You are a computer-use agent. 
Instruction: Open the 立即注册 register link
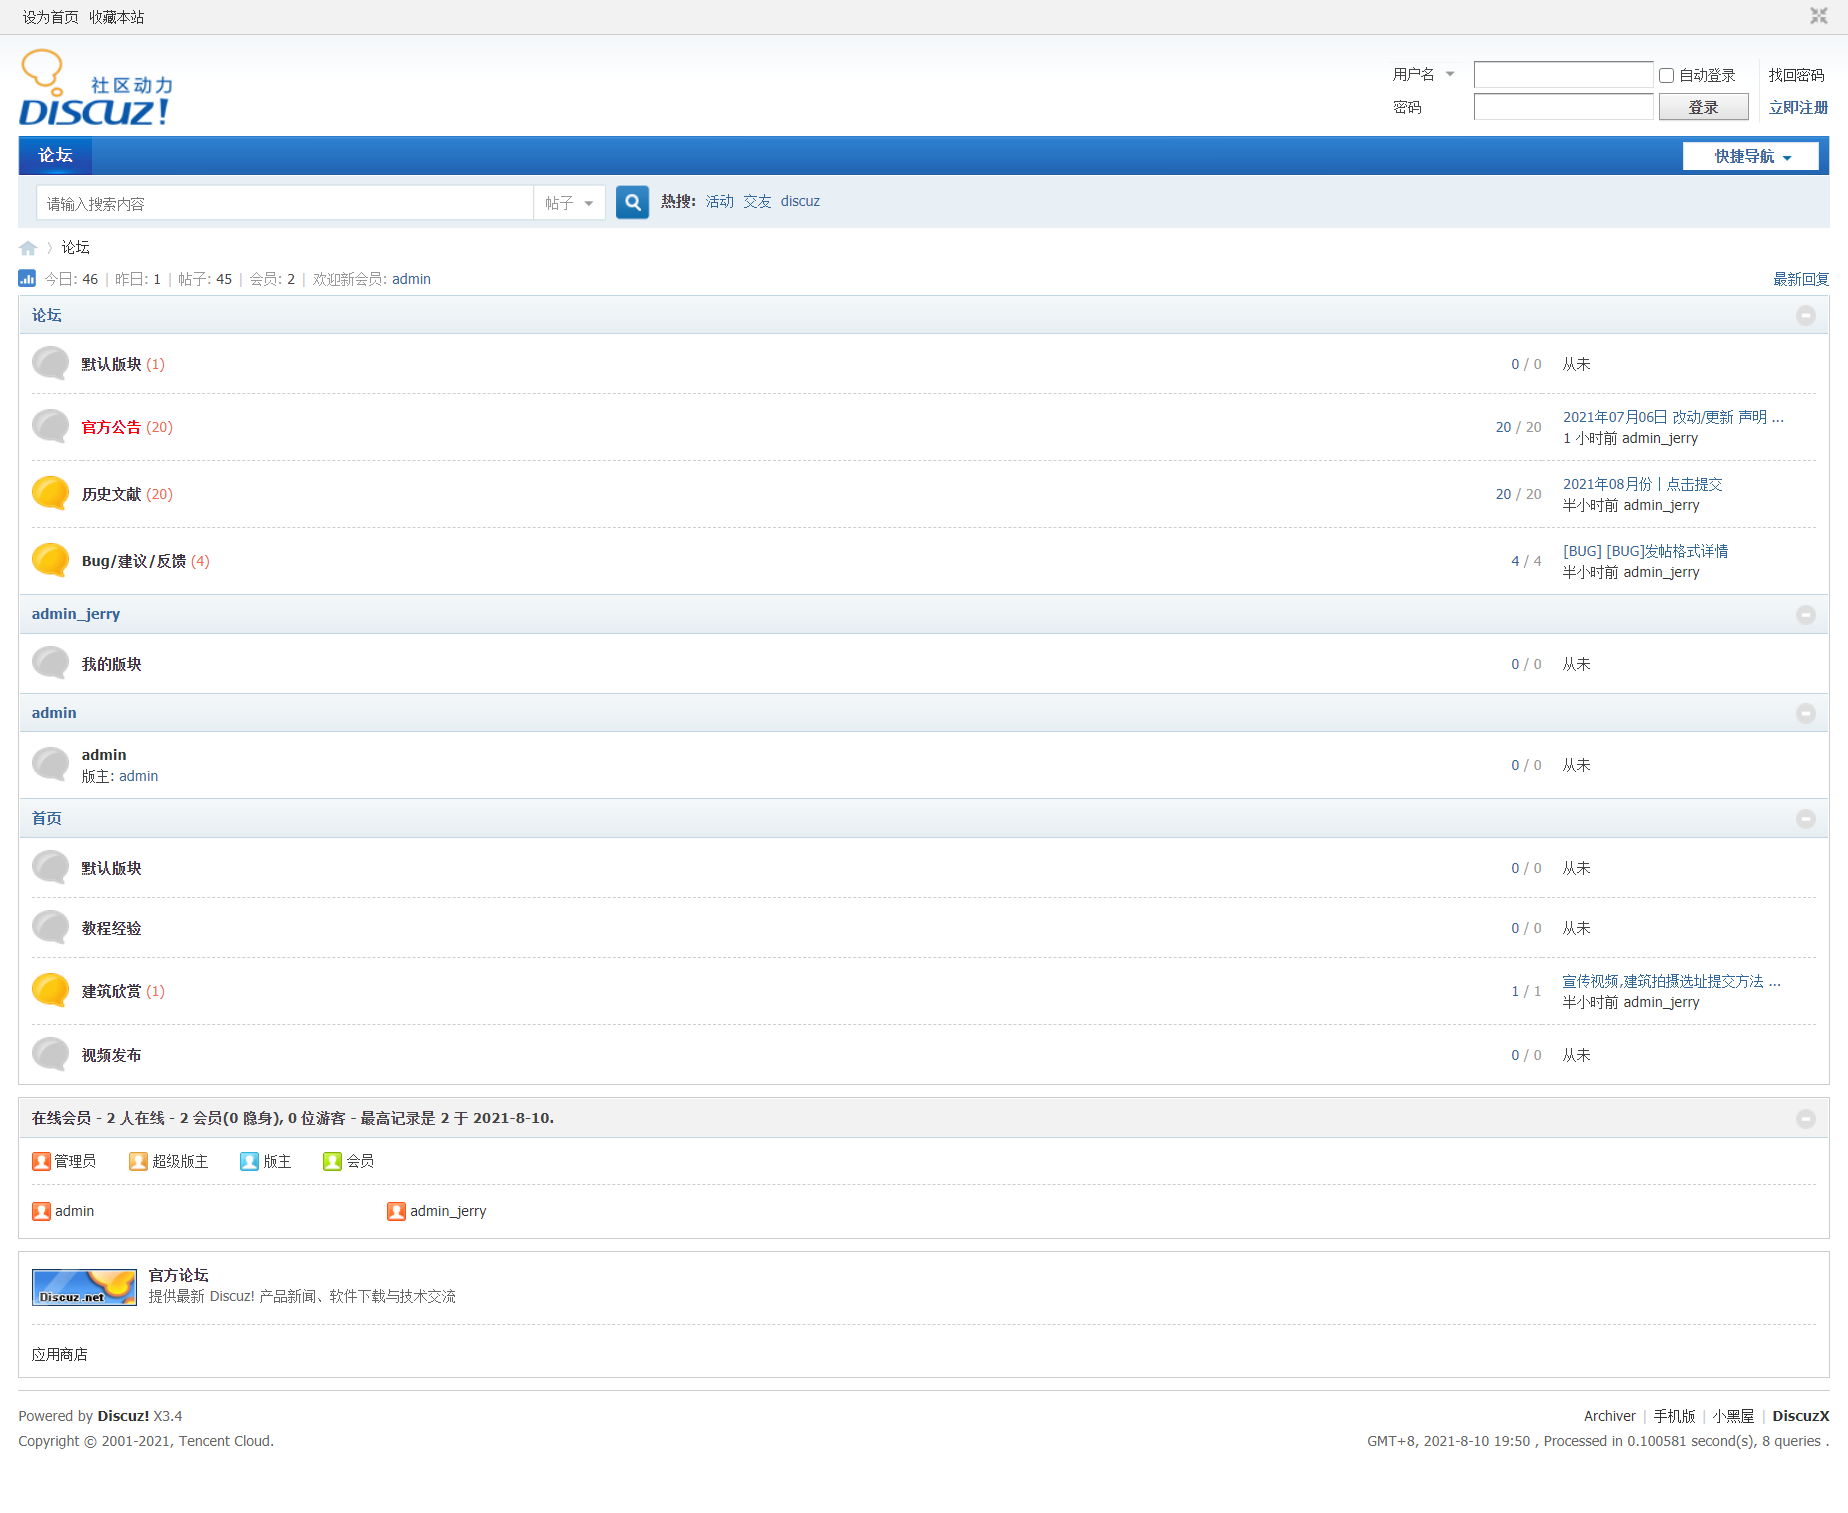[1797, 107]
